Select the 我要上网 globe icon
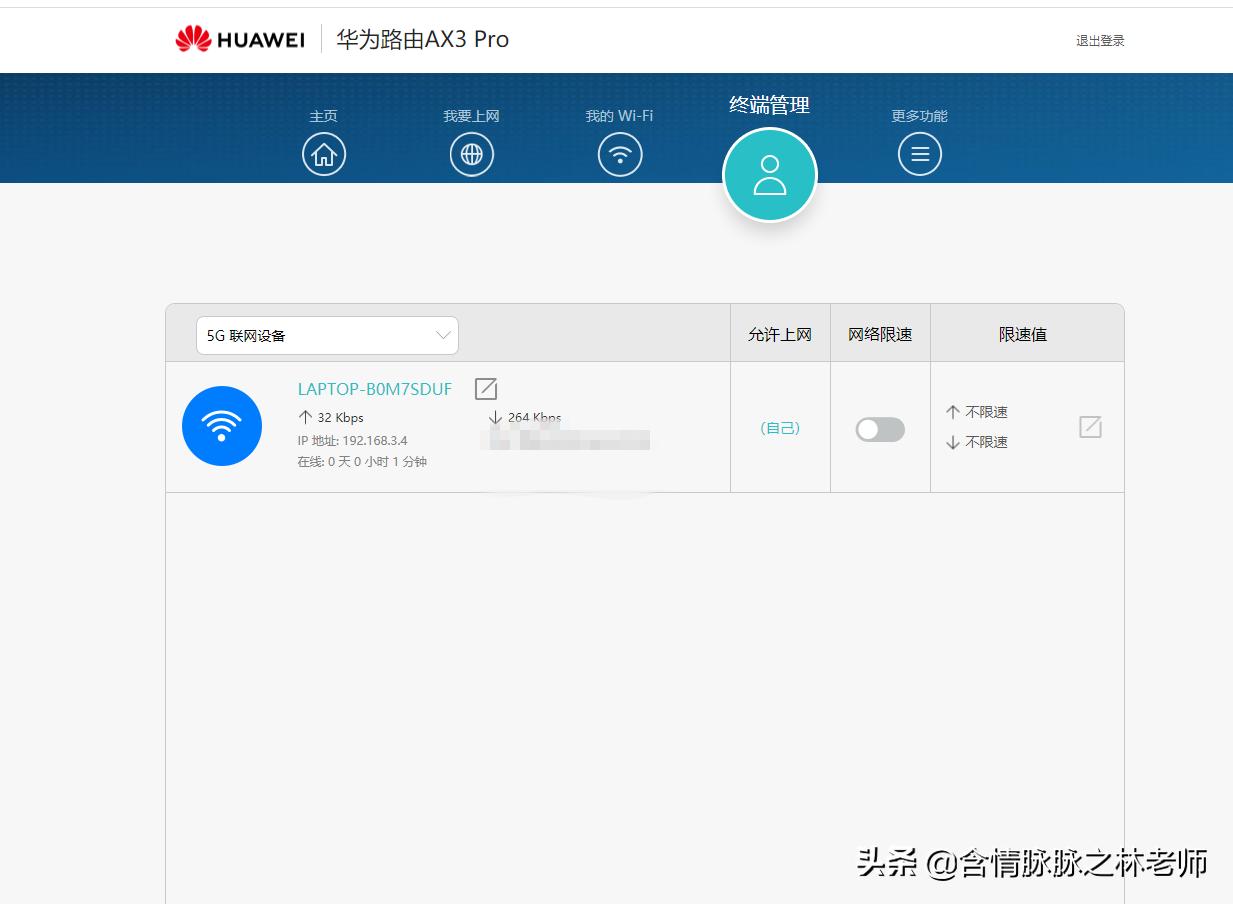The height and width of the screenshot is (904, 1233). point(471,153)
